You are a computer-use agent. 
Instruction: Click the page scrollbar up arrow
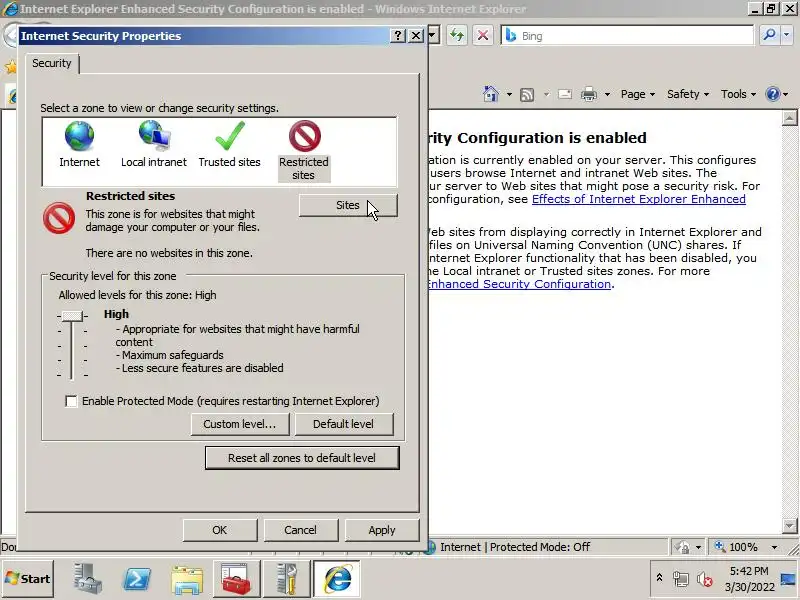pyautogui.click(x=789, y=118)
